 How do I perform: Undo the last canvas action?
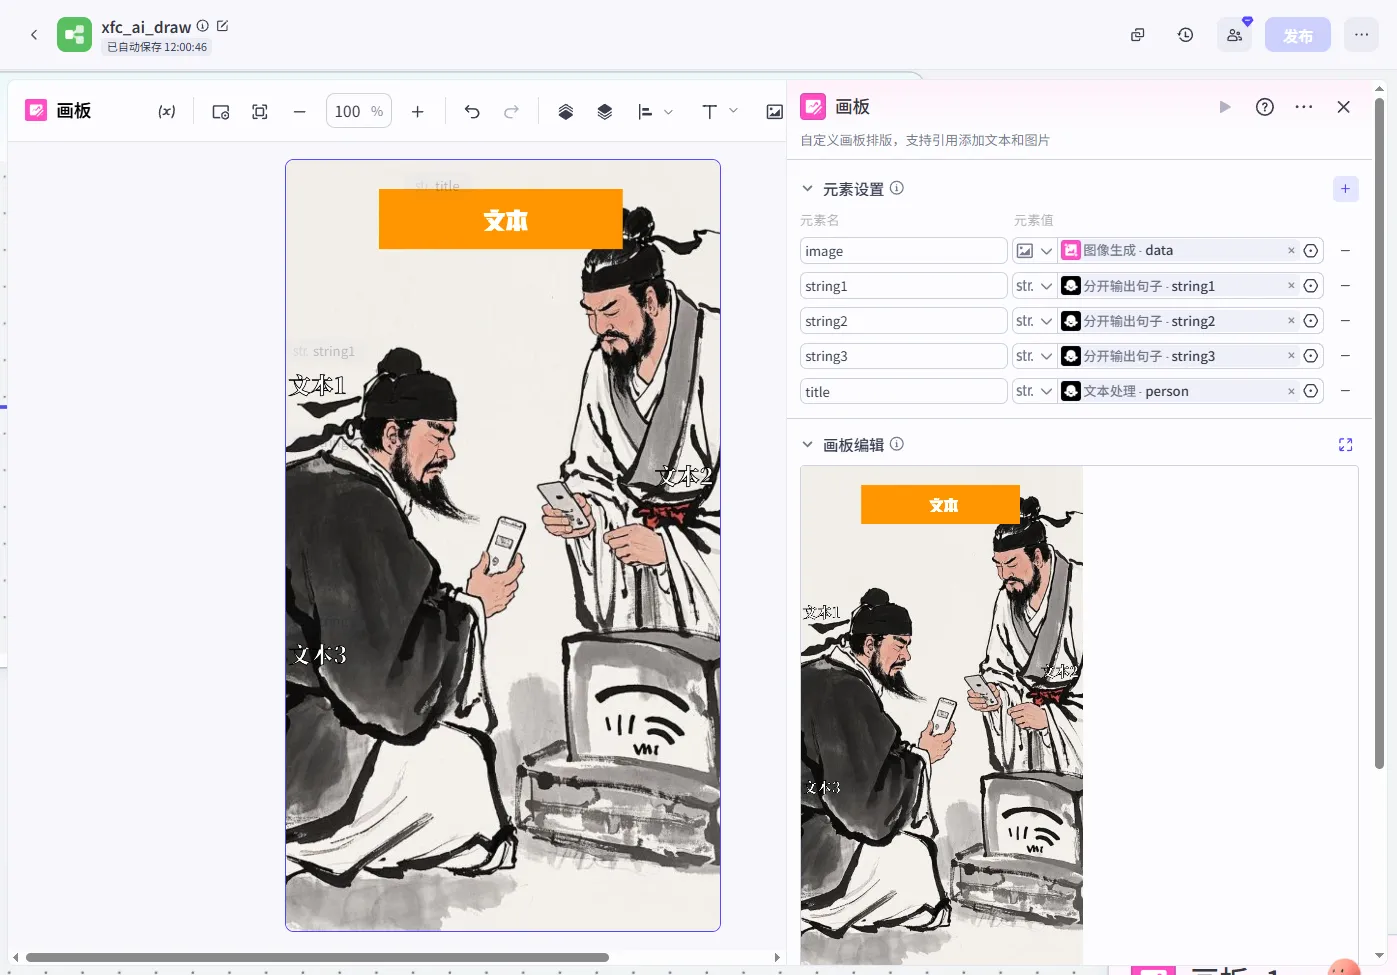tap(472, 112)
